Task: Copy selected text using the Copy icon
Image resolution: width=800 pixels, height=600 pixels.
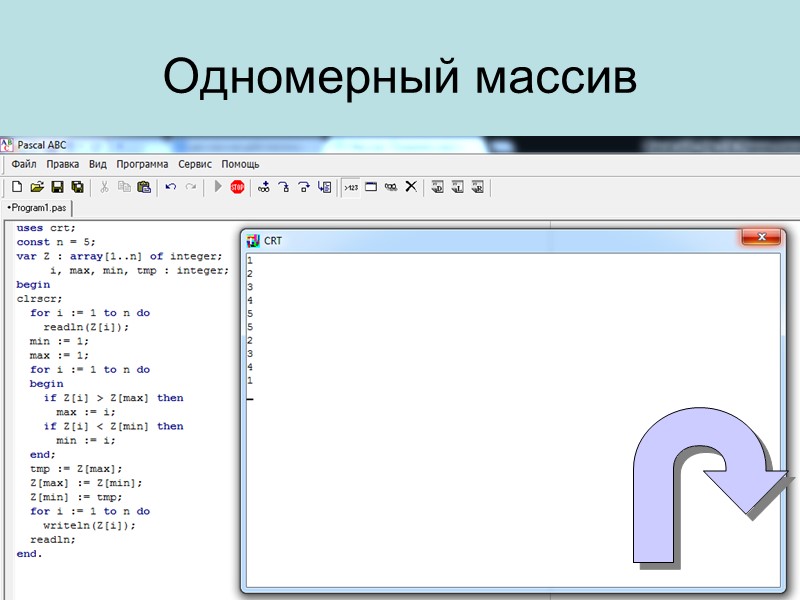Action: (x=122, y=187)
